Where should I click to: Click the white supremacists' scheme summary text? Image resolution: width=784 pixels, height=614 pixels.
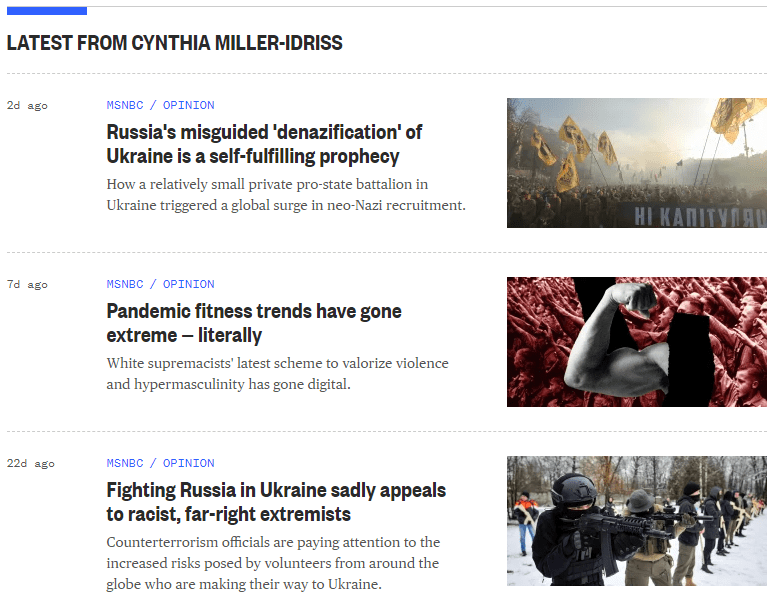pos(278,374)
